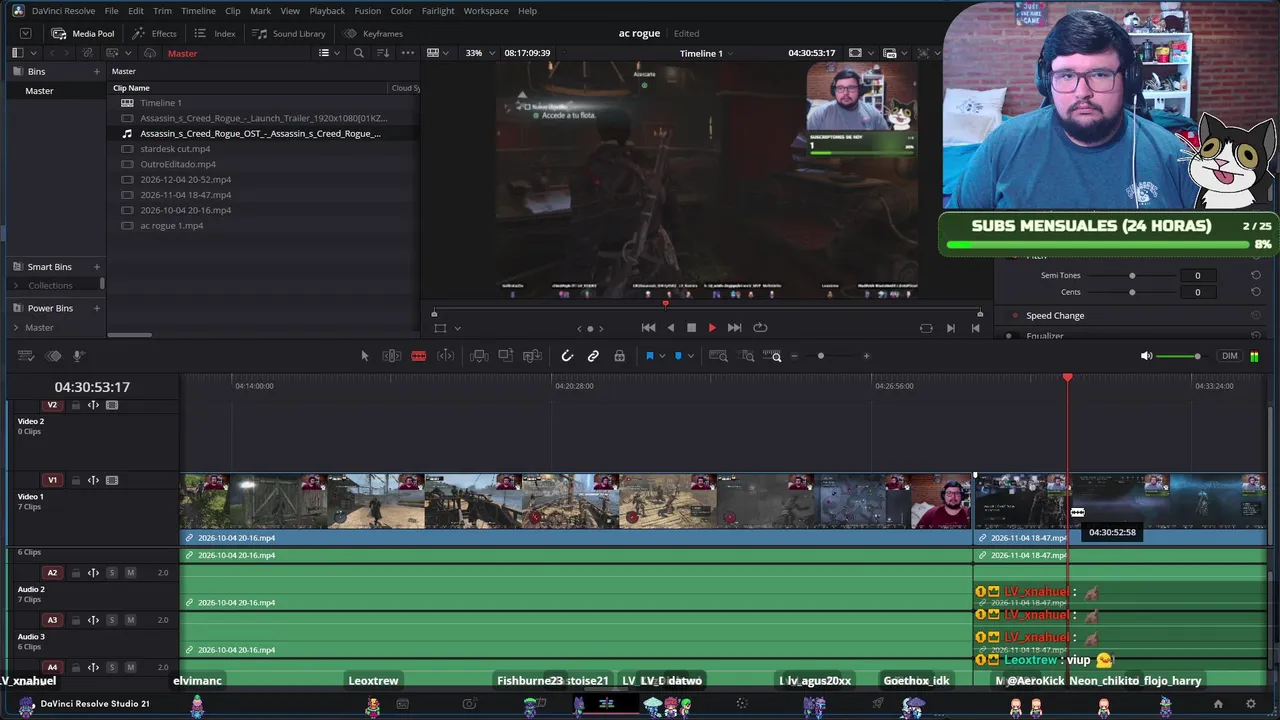Mute audio with the speaker icon
The height and width of the screenshot is (720, 1280).
(x=1147, y=356)
